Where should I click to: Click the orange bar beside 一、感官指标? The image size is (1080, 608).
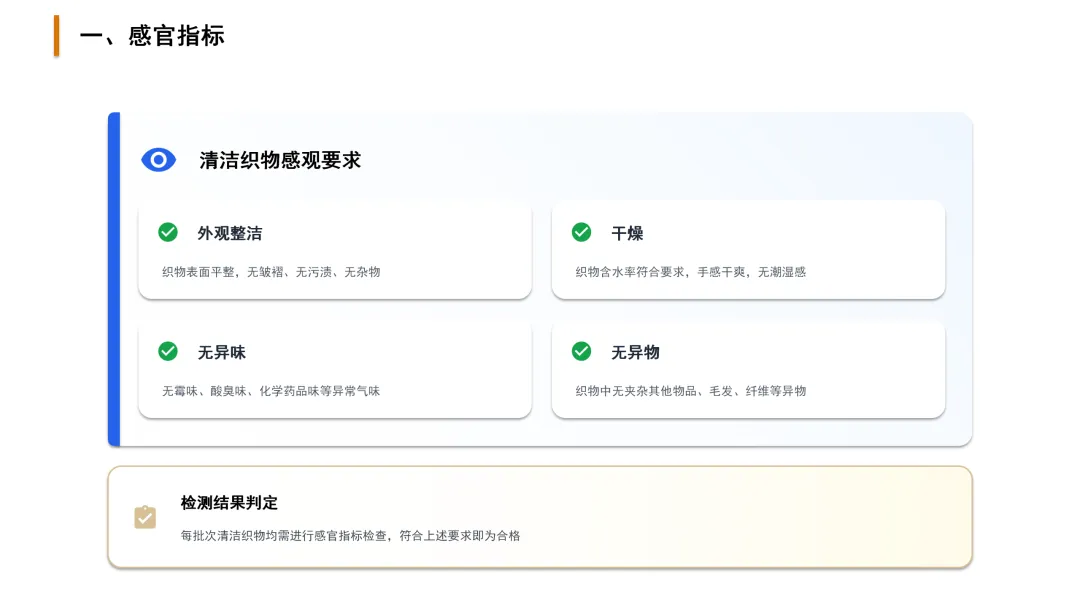coord(56,36)
